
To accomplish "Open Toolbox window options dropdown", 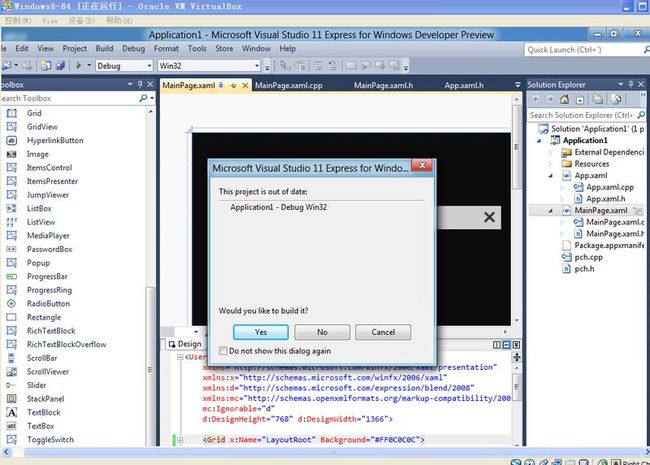I will click(x=130, y=85).
